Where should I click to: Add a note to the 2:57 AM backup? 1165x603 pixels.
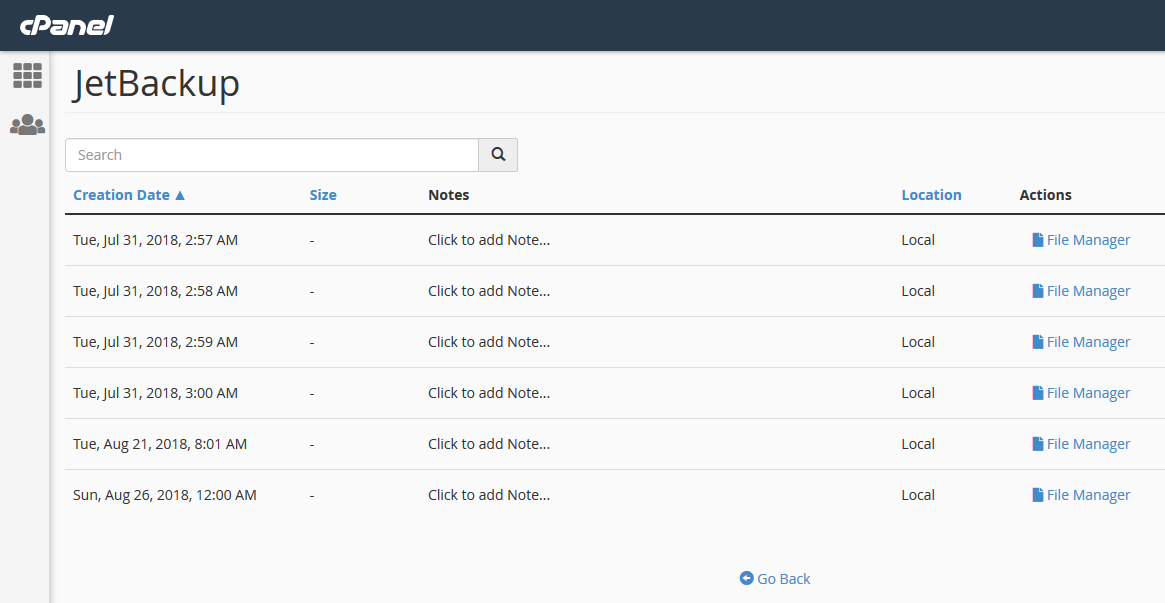point(489,240)
